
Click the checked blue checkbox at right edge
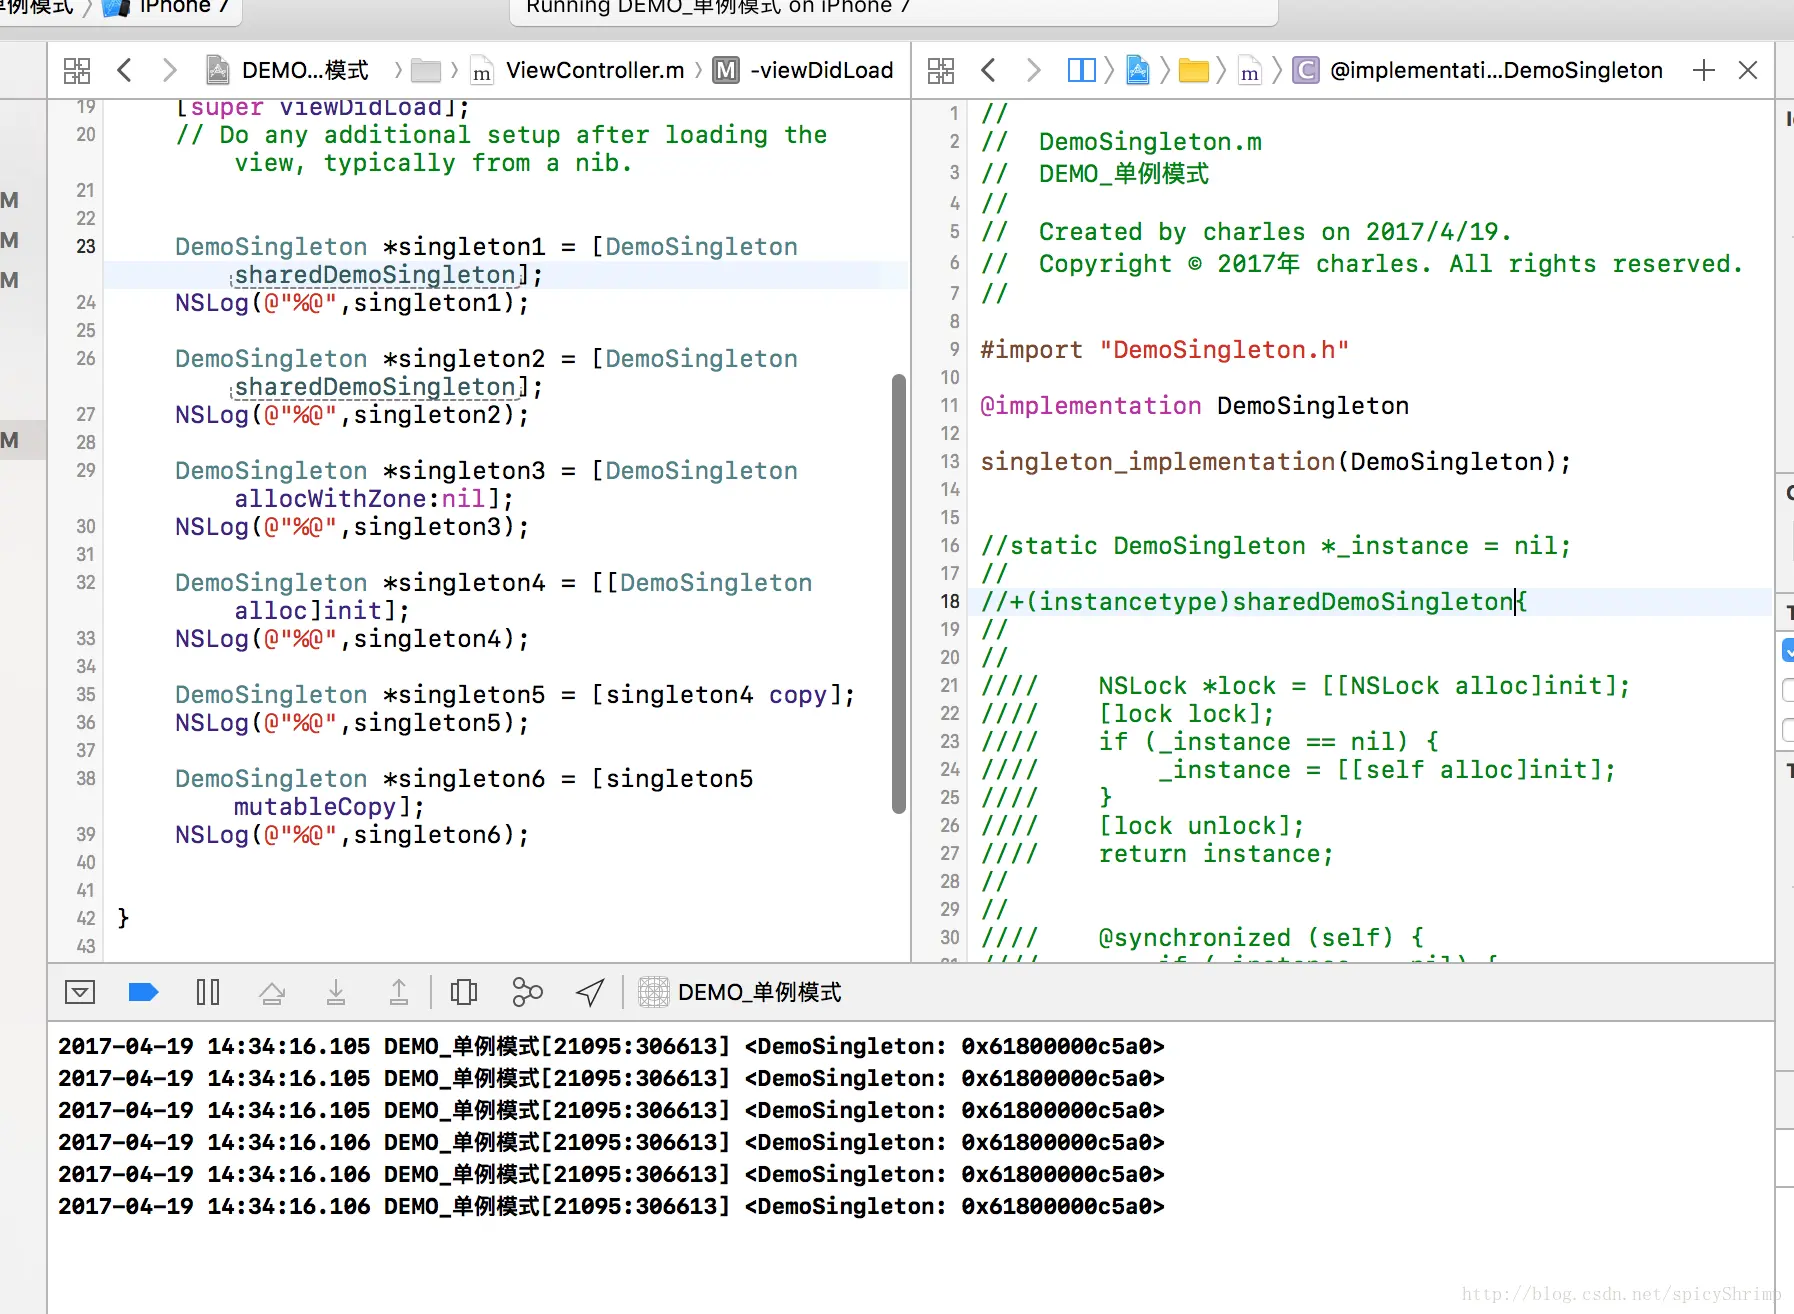(1788, 650)
